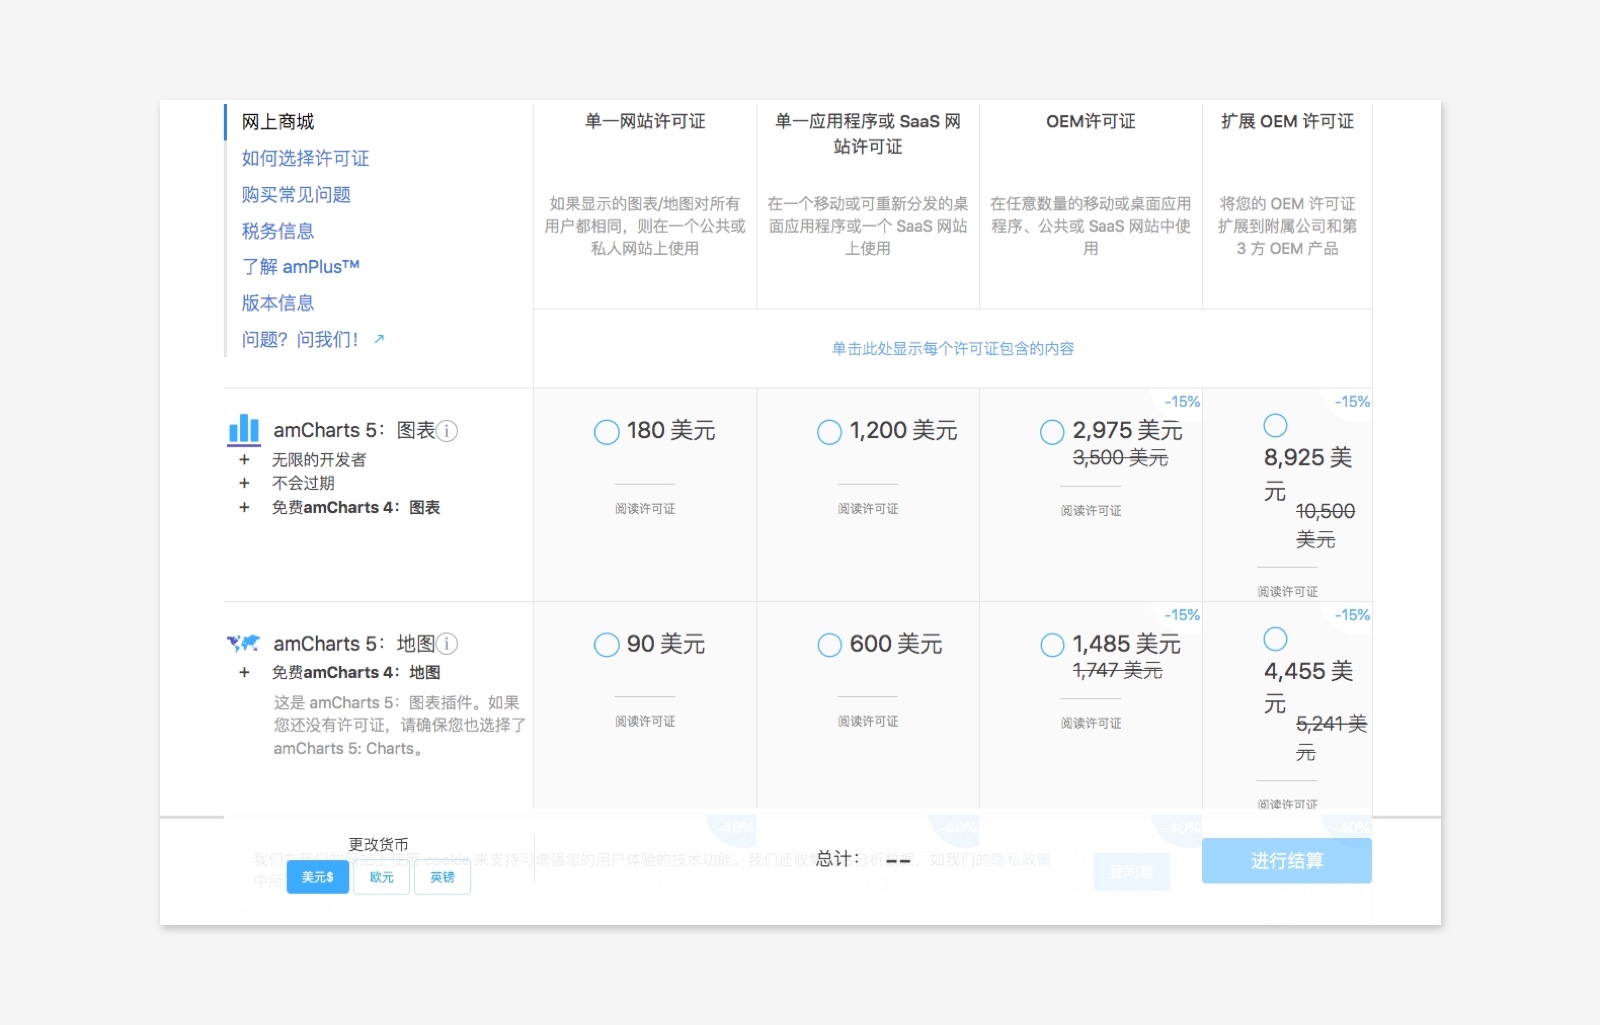Screen dimensions: 1600x1025
Task: Open 阅读许可证 under 600 美元 price
Action: pos(868,721)
